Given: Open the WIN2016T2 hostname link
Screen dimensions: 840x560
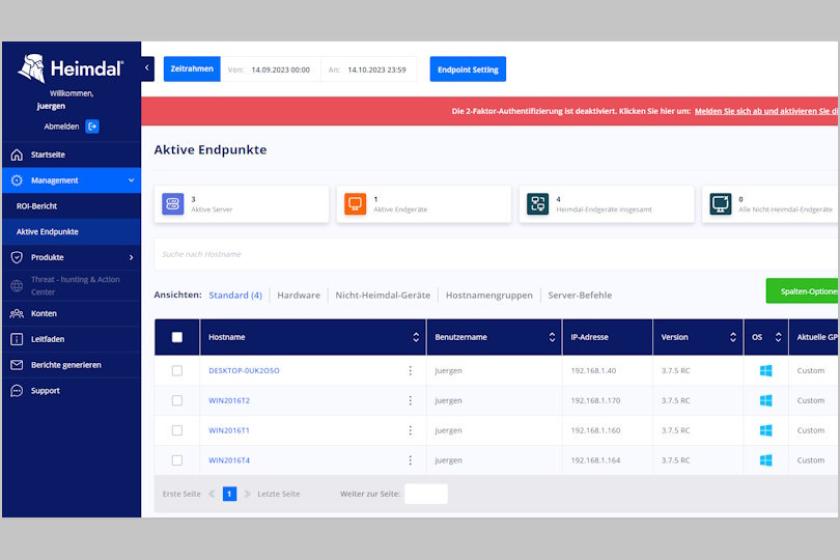Looking at the screenshot, I should (x=229, y=401).
